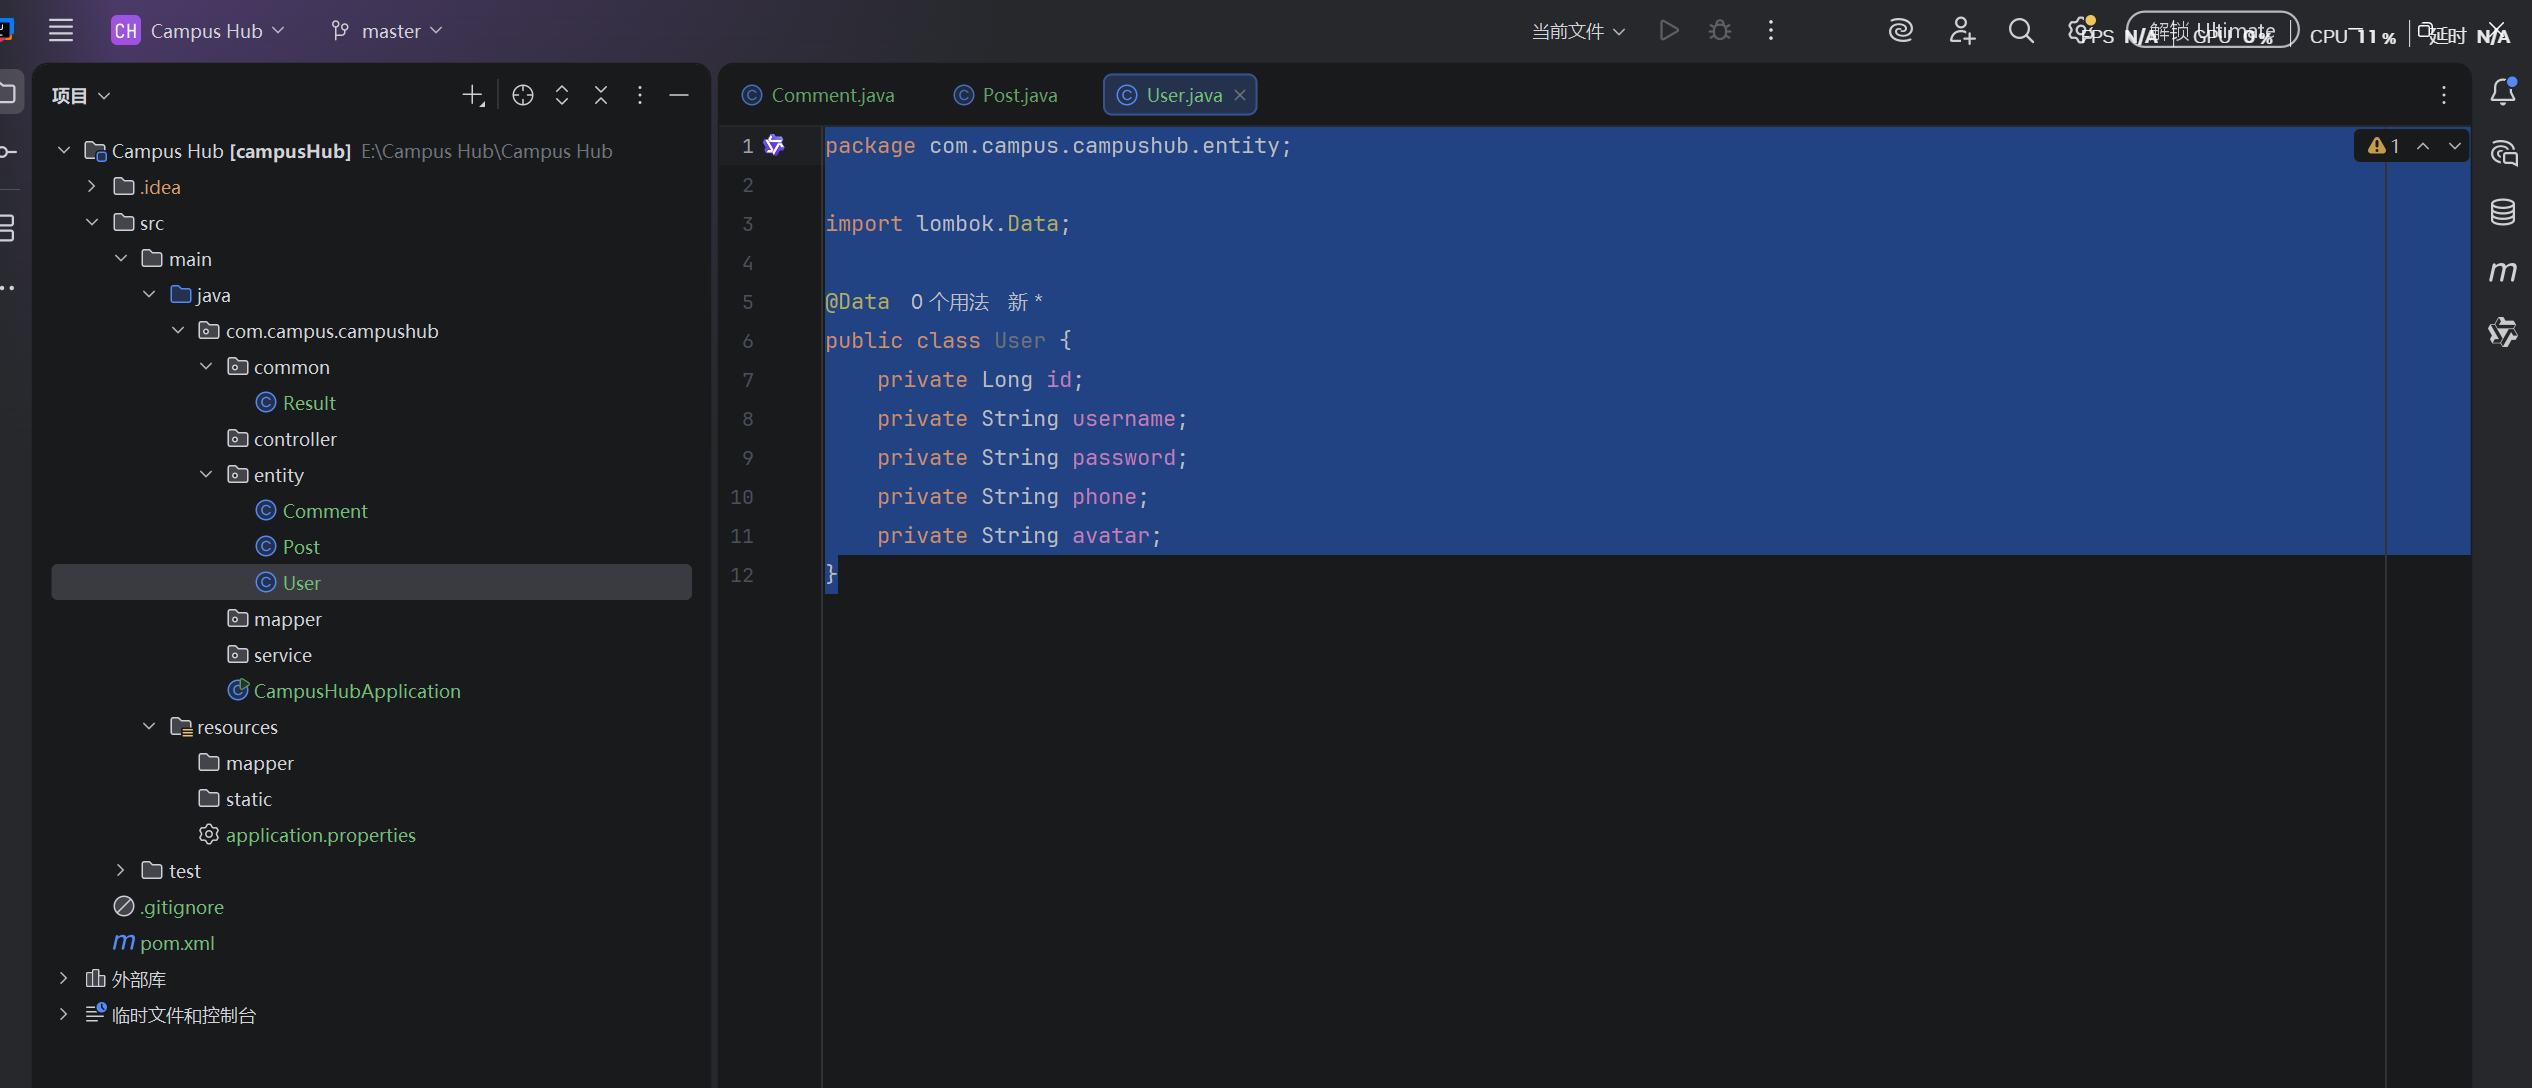Open main hamburger menu
This screenshot has width=2532, height=1088.
click(61, 31)
